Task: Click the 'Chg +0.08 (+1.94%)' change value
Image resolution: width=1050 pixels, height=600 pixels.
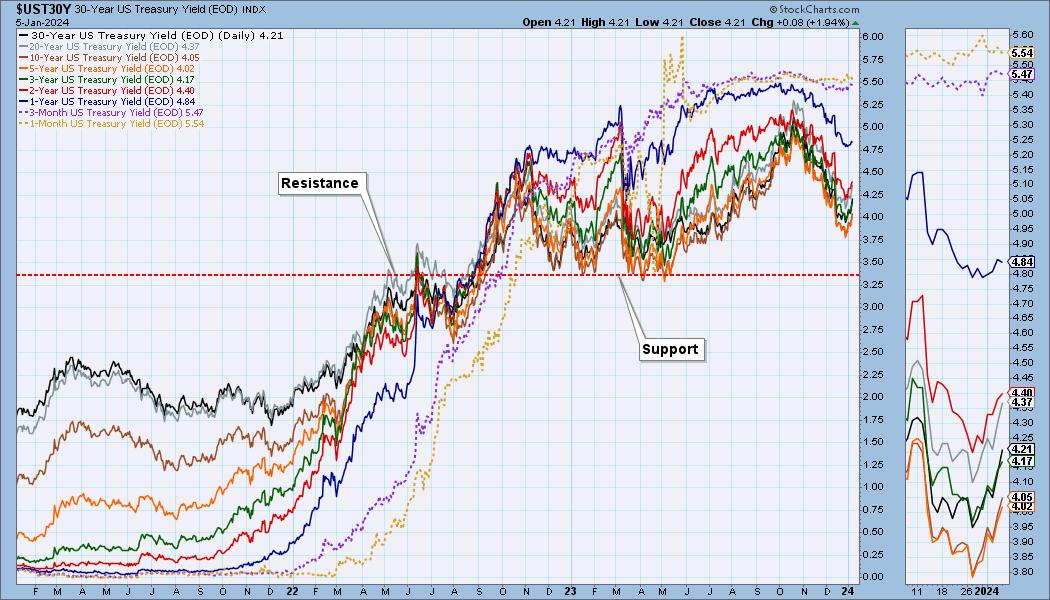Action: (x=800, y=21)
